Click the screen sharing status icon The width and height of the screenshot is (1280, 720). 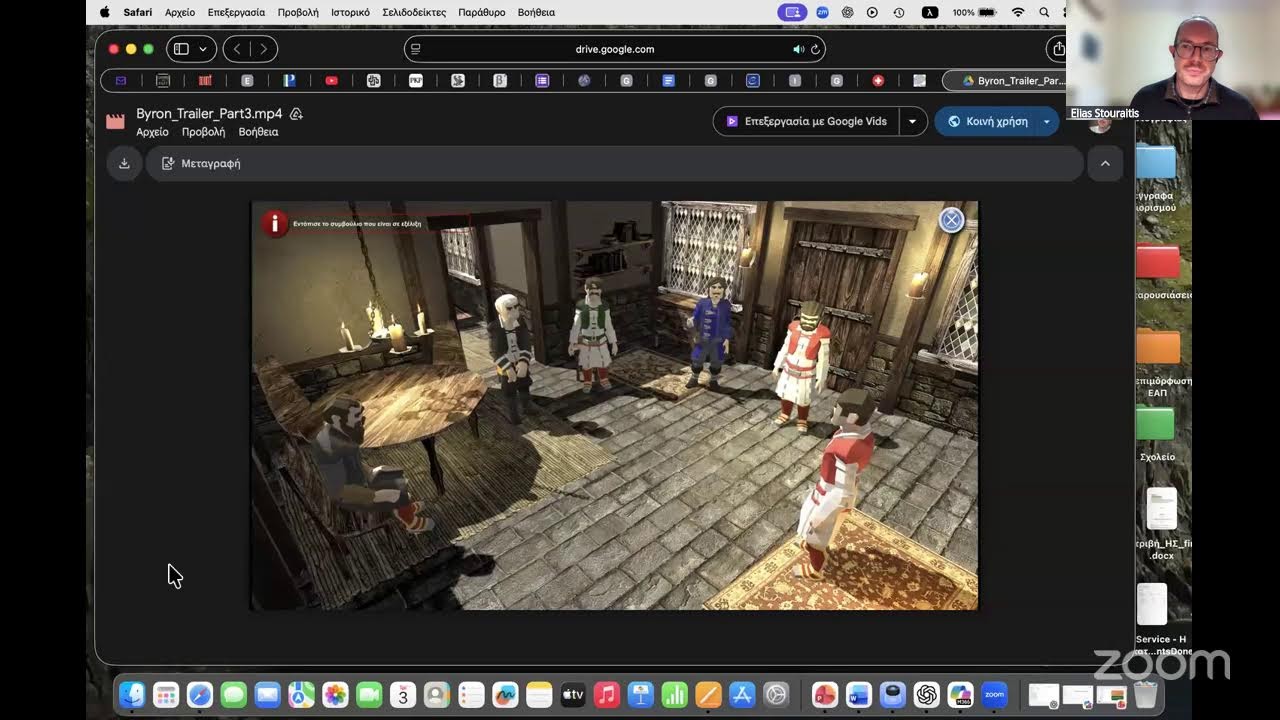pyautogui.click(x=793, y=12)
